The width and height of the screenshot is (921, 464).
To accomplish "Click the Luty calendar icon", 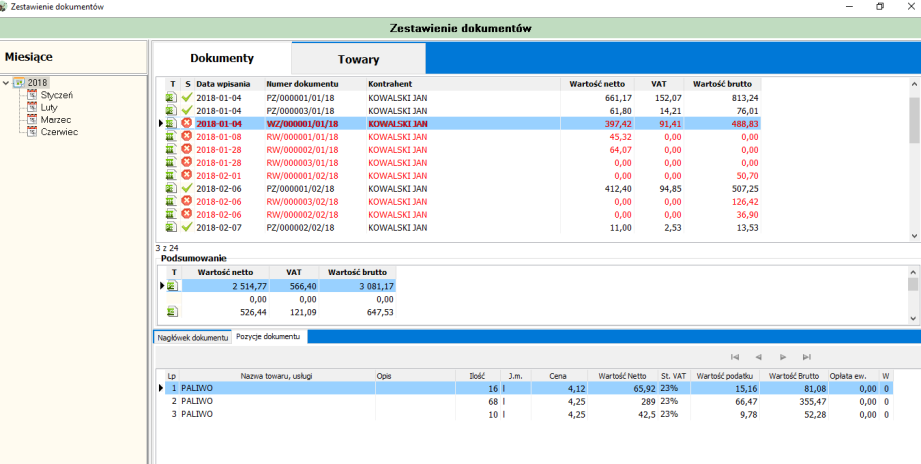I will pos(32,107).
